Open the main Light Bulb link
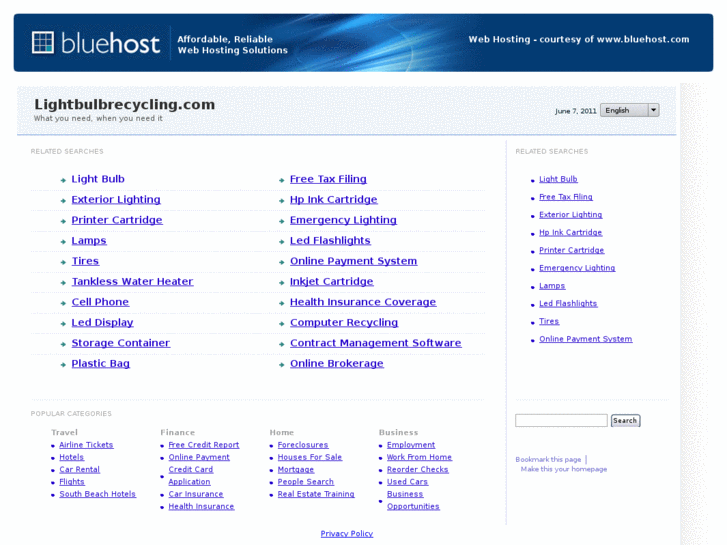Image resolution: width=727 pixels, height=545 pixels. tap(98, 179)
